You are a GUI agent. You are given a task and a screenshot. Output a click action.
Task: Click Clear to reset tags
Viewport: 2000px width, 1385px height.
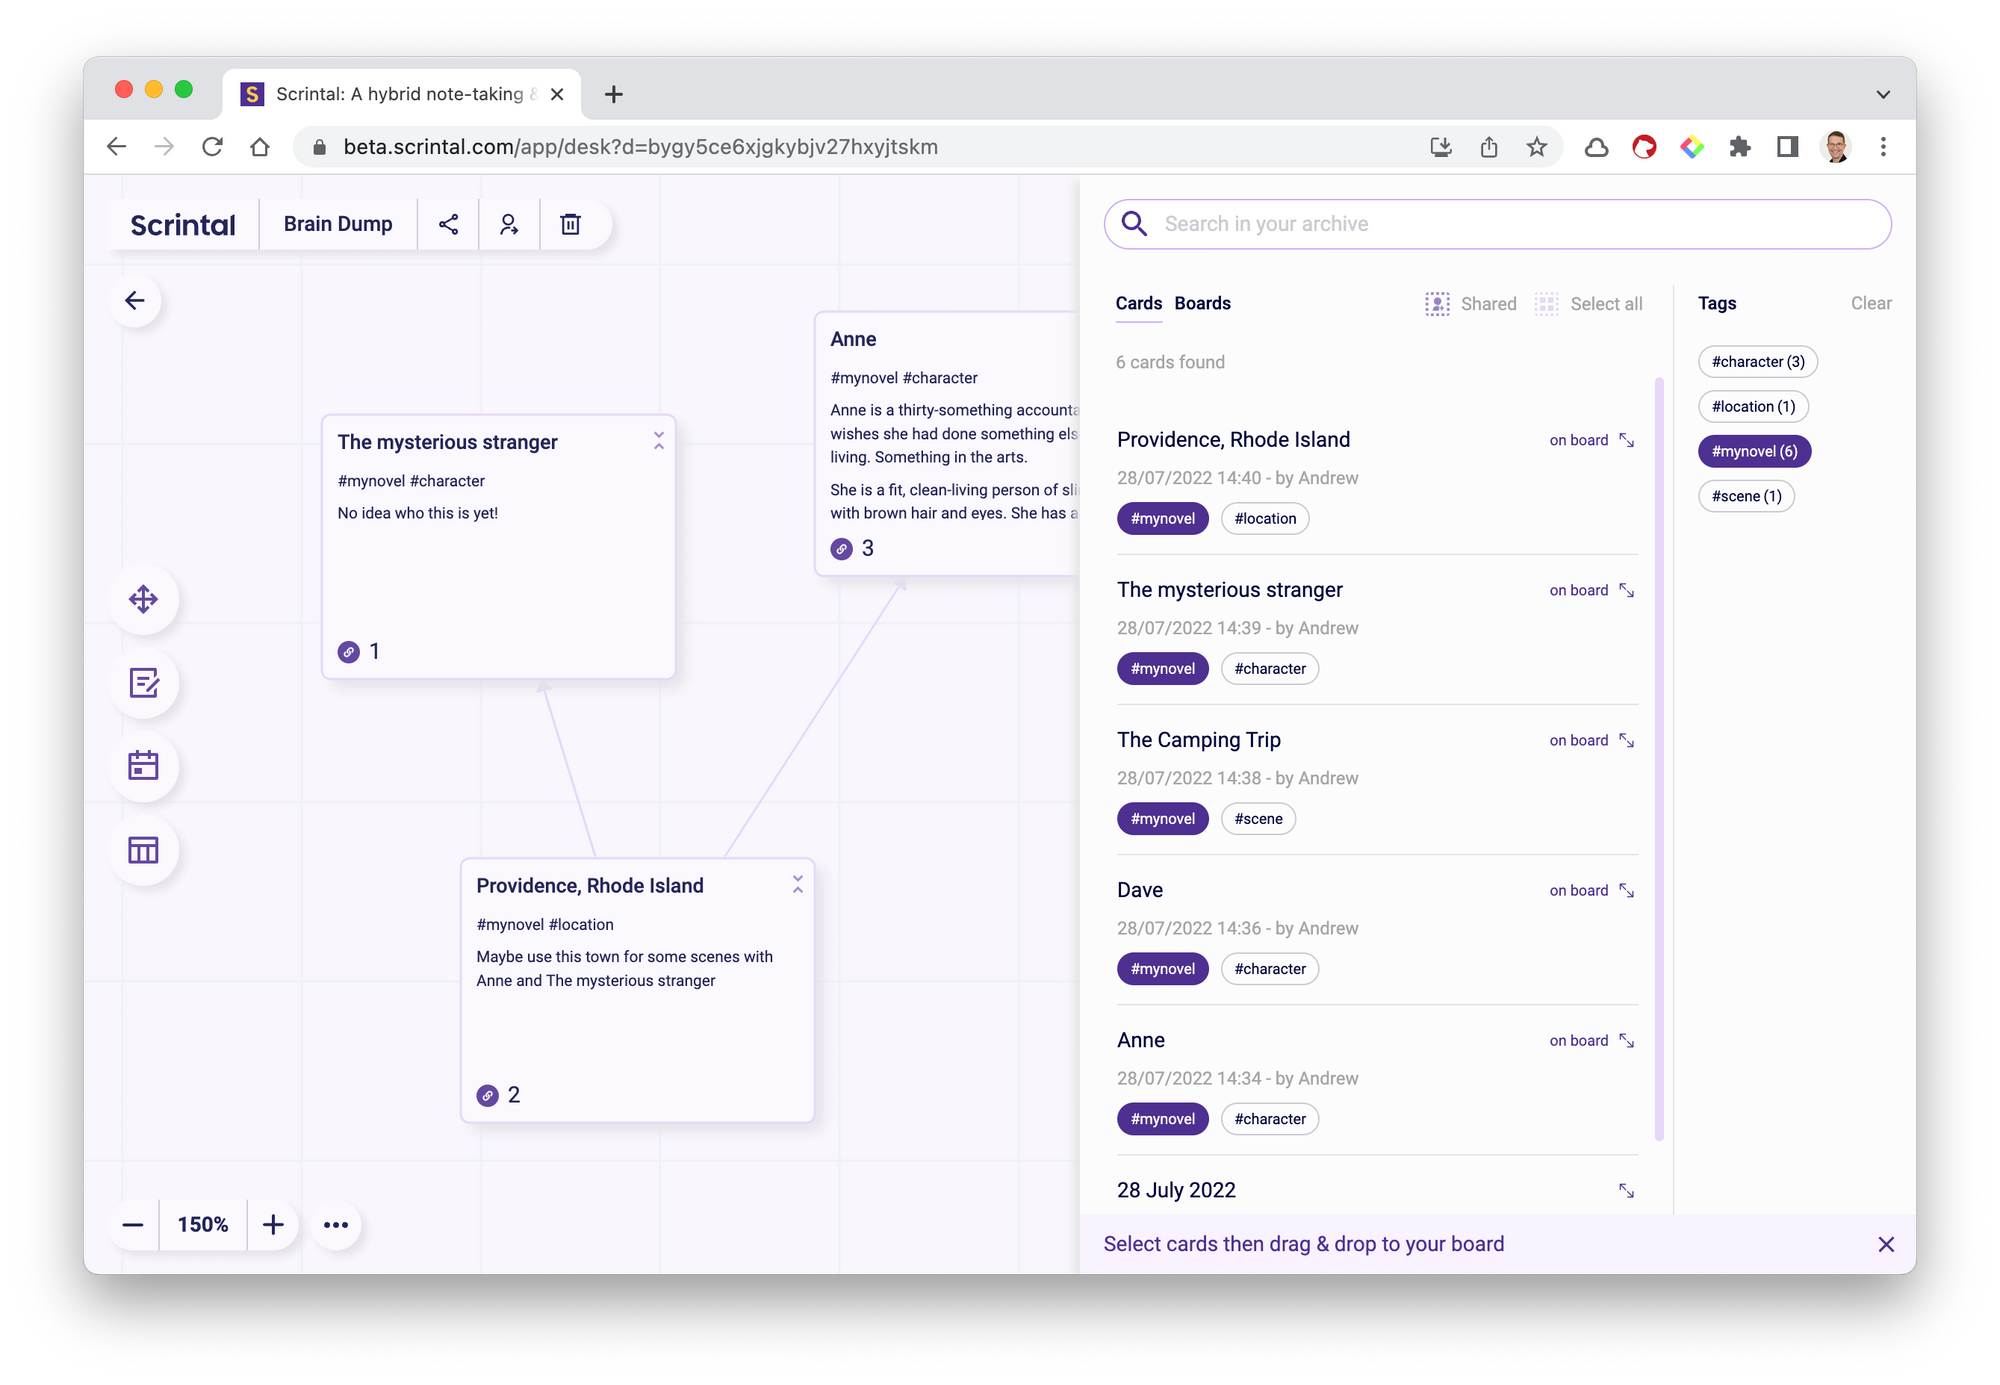point(1870,304)
